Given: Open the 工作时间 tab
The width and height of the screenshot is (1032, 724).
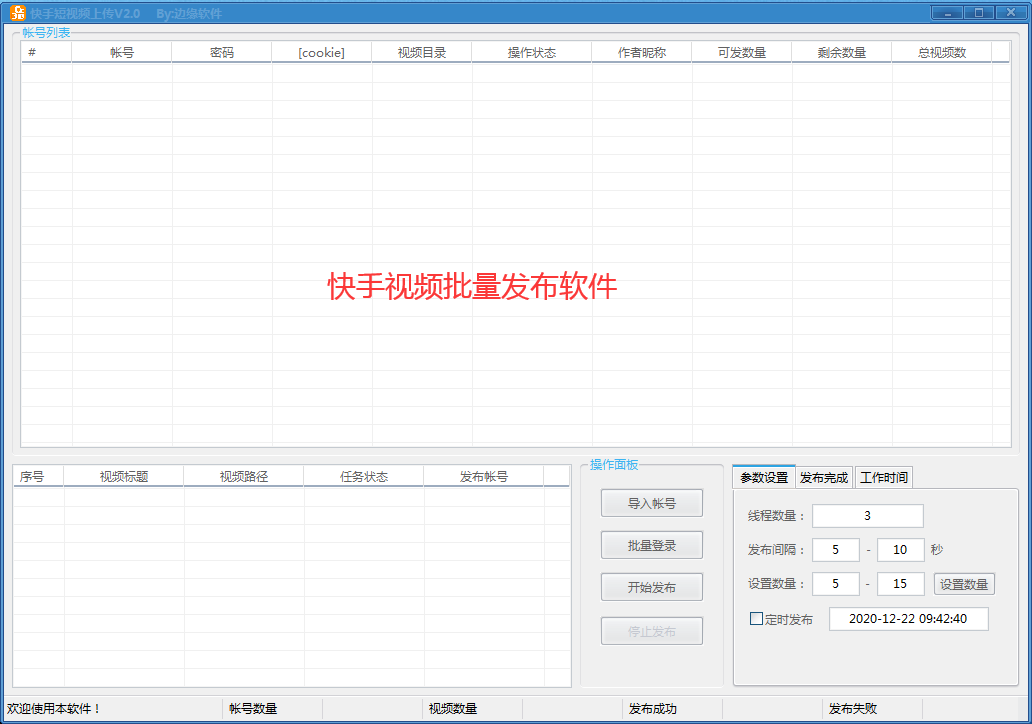Looking at the screenshot, I should coord(884,478).
